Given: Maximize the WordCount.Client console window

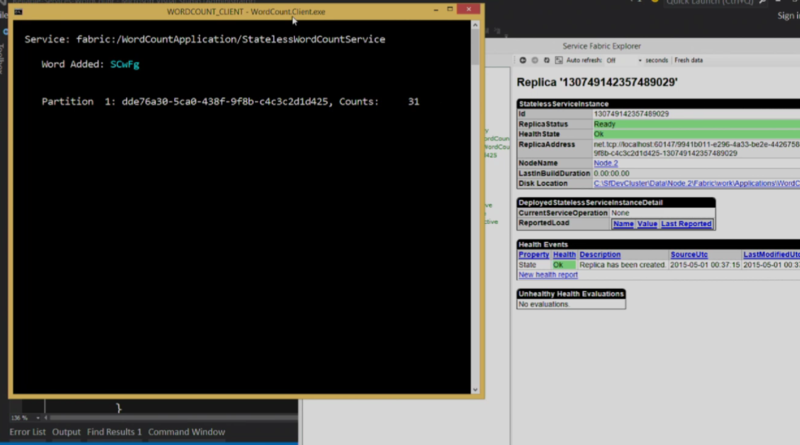Looking at the screenshot, I should point(450,9).
